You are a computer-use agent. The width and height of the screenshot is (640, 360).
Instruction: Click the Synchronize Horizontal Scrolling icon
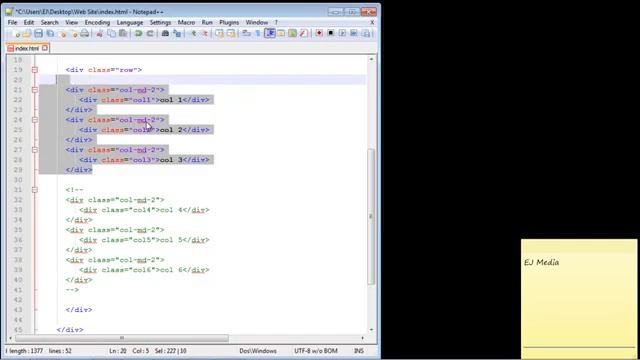[231, 33]
